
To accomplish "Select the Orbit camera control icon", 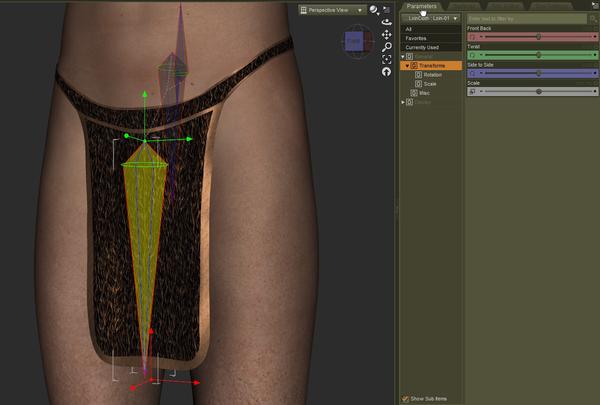I will click(x=386, y=22).
